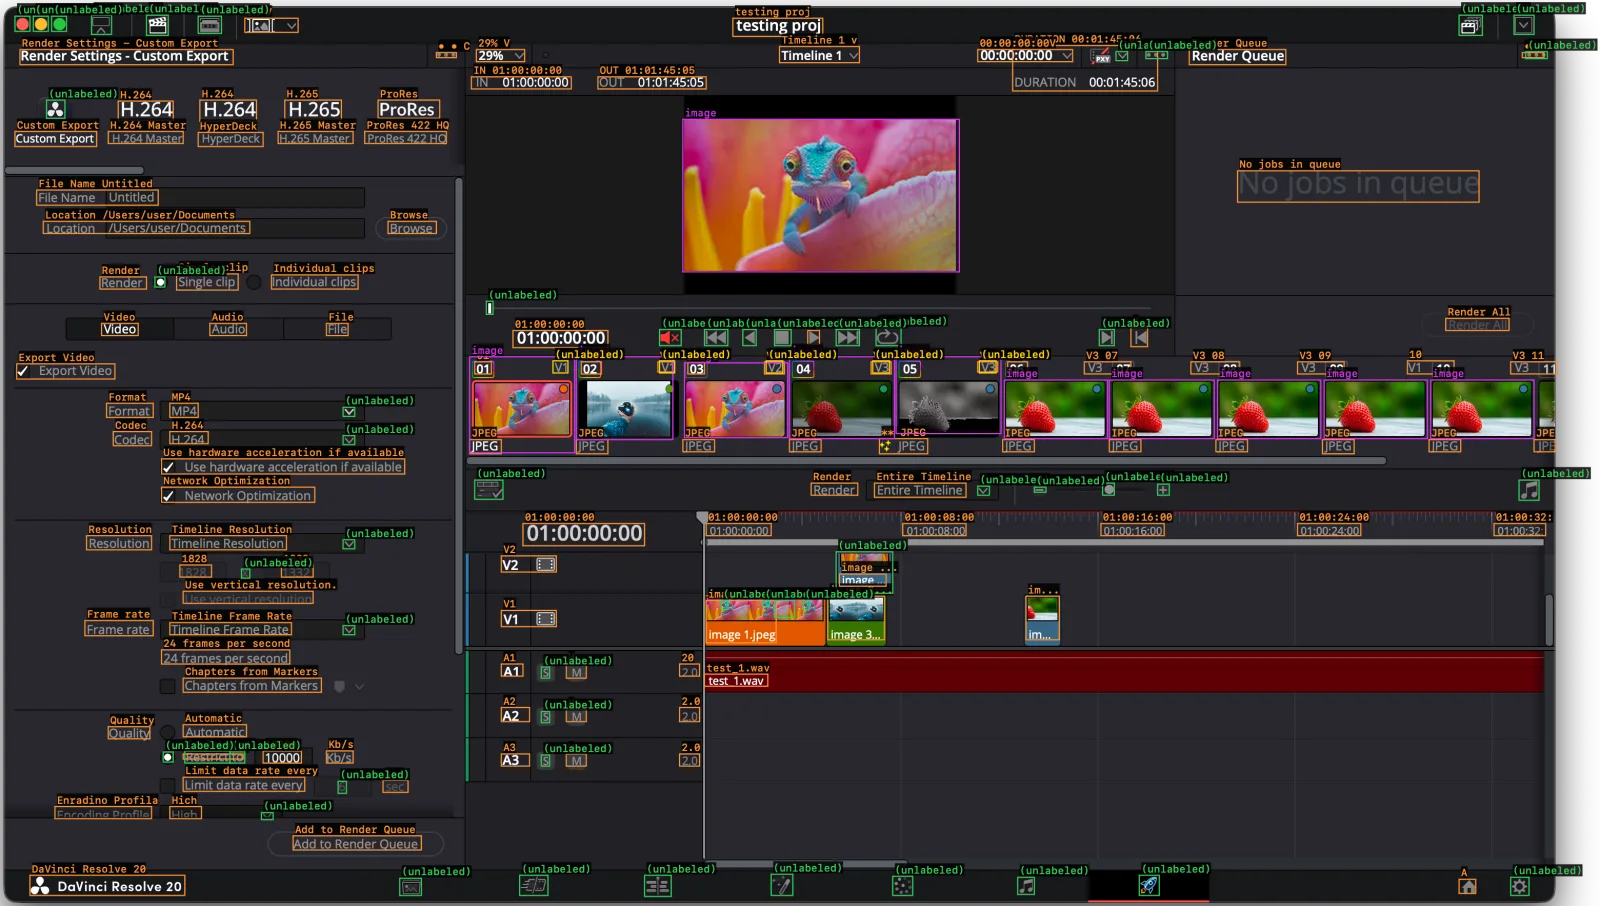Image resolution: width=1600 pixels, height=906 pixels.
Task: Switch to the Fairlight page music note icon
Action: coord(1026,886)
